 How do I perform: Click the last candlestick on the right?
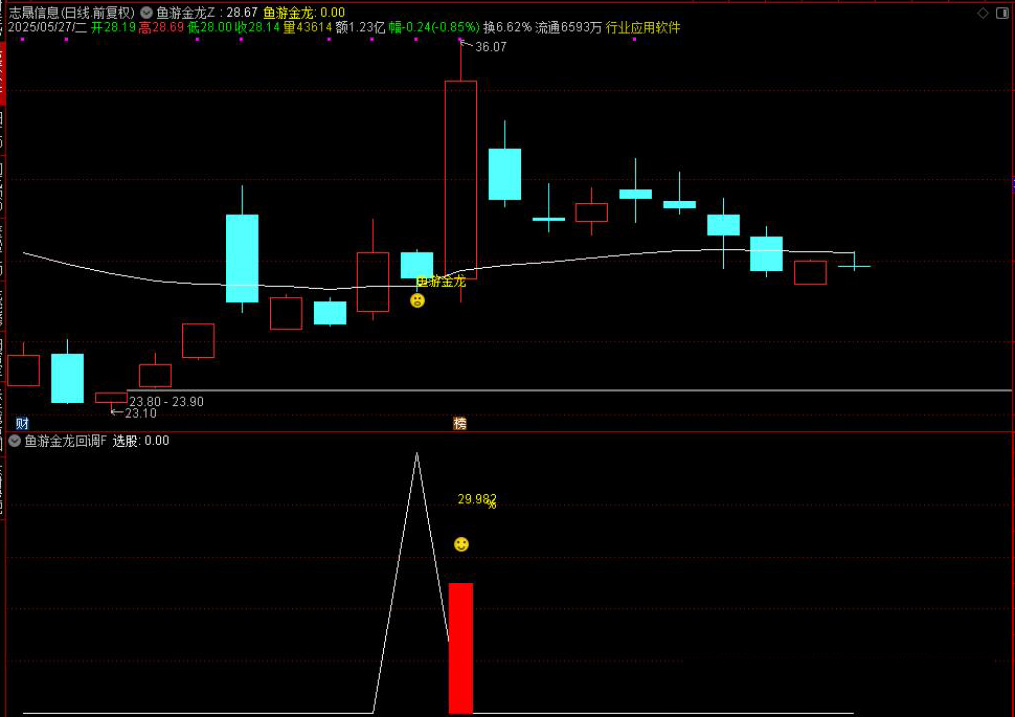(854, 264)
